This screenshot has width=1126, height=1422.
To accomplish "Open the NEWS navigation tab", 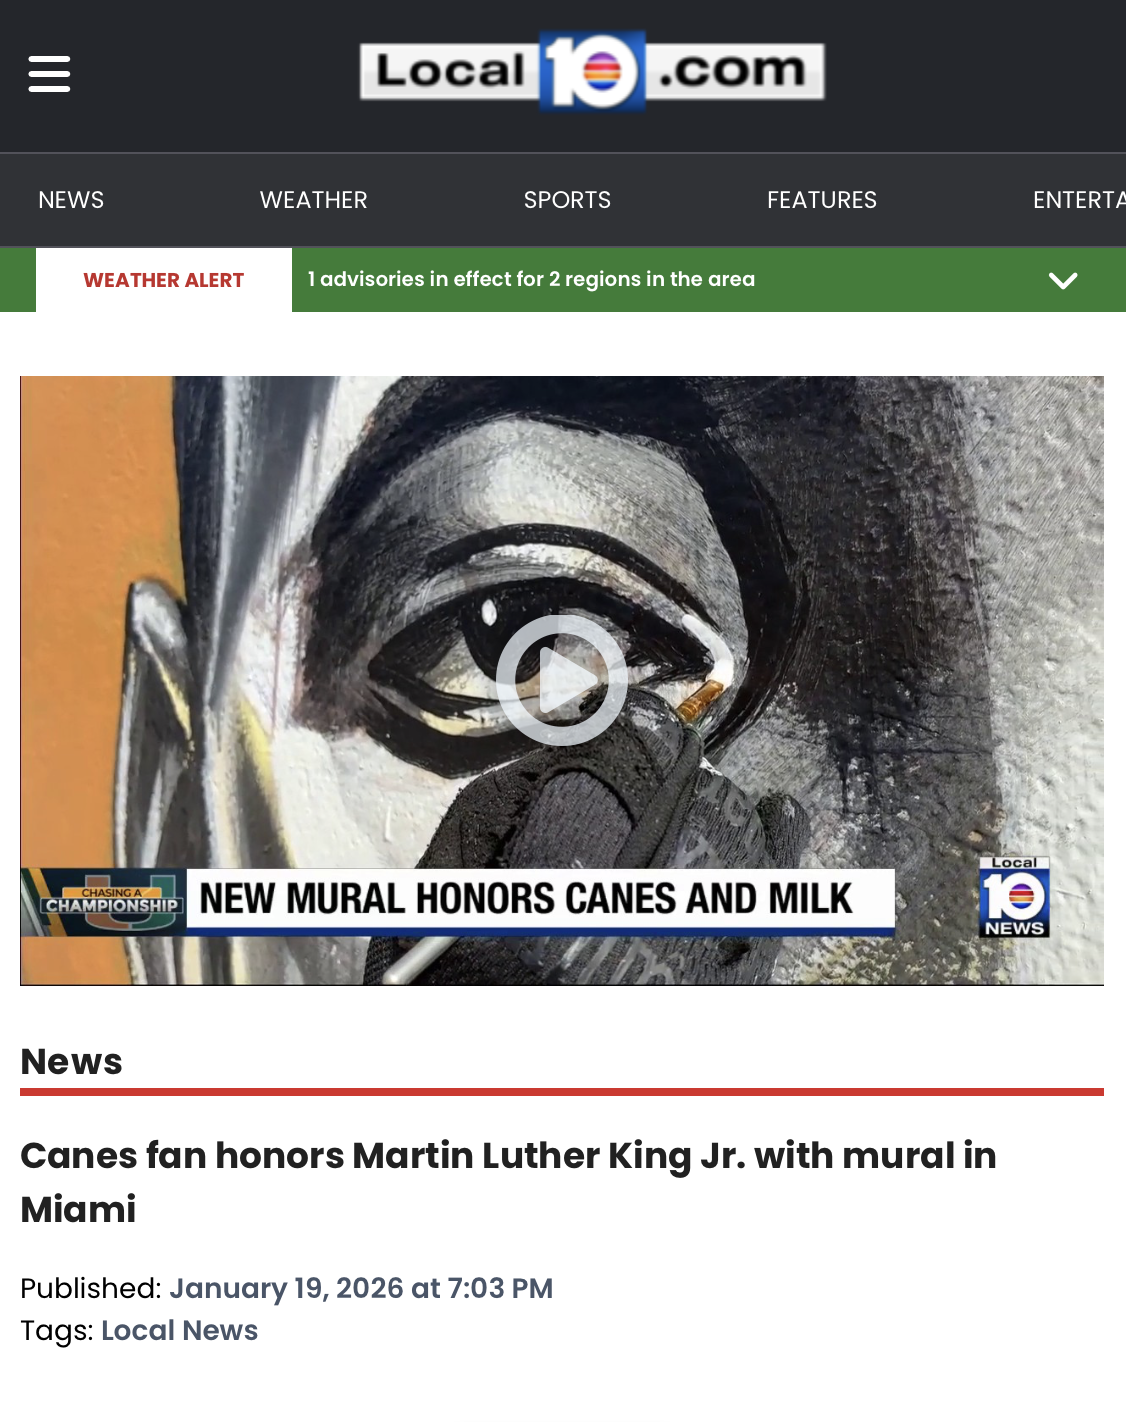I will [71, 200].
